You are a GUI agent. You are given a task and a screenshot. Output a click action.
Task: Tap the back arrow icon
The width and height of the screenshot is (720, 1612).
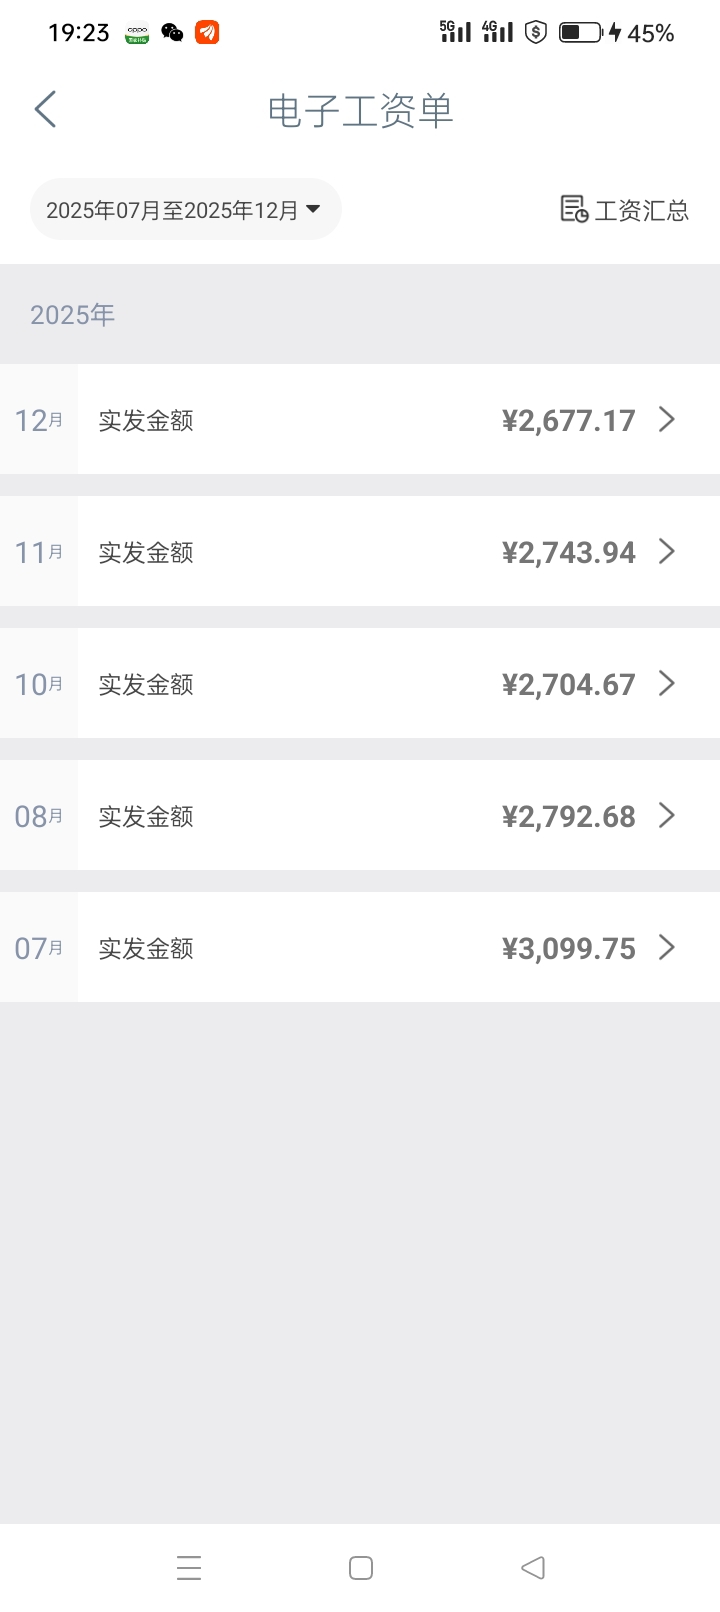[46, 109]
